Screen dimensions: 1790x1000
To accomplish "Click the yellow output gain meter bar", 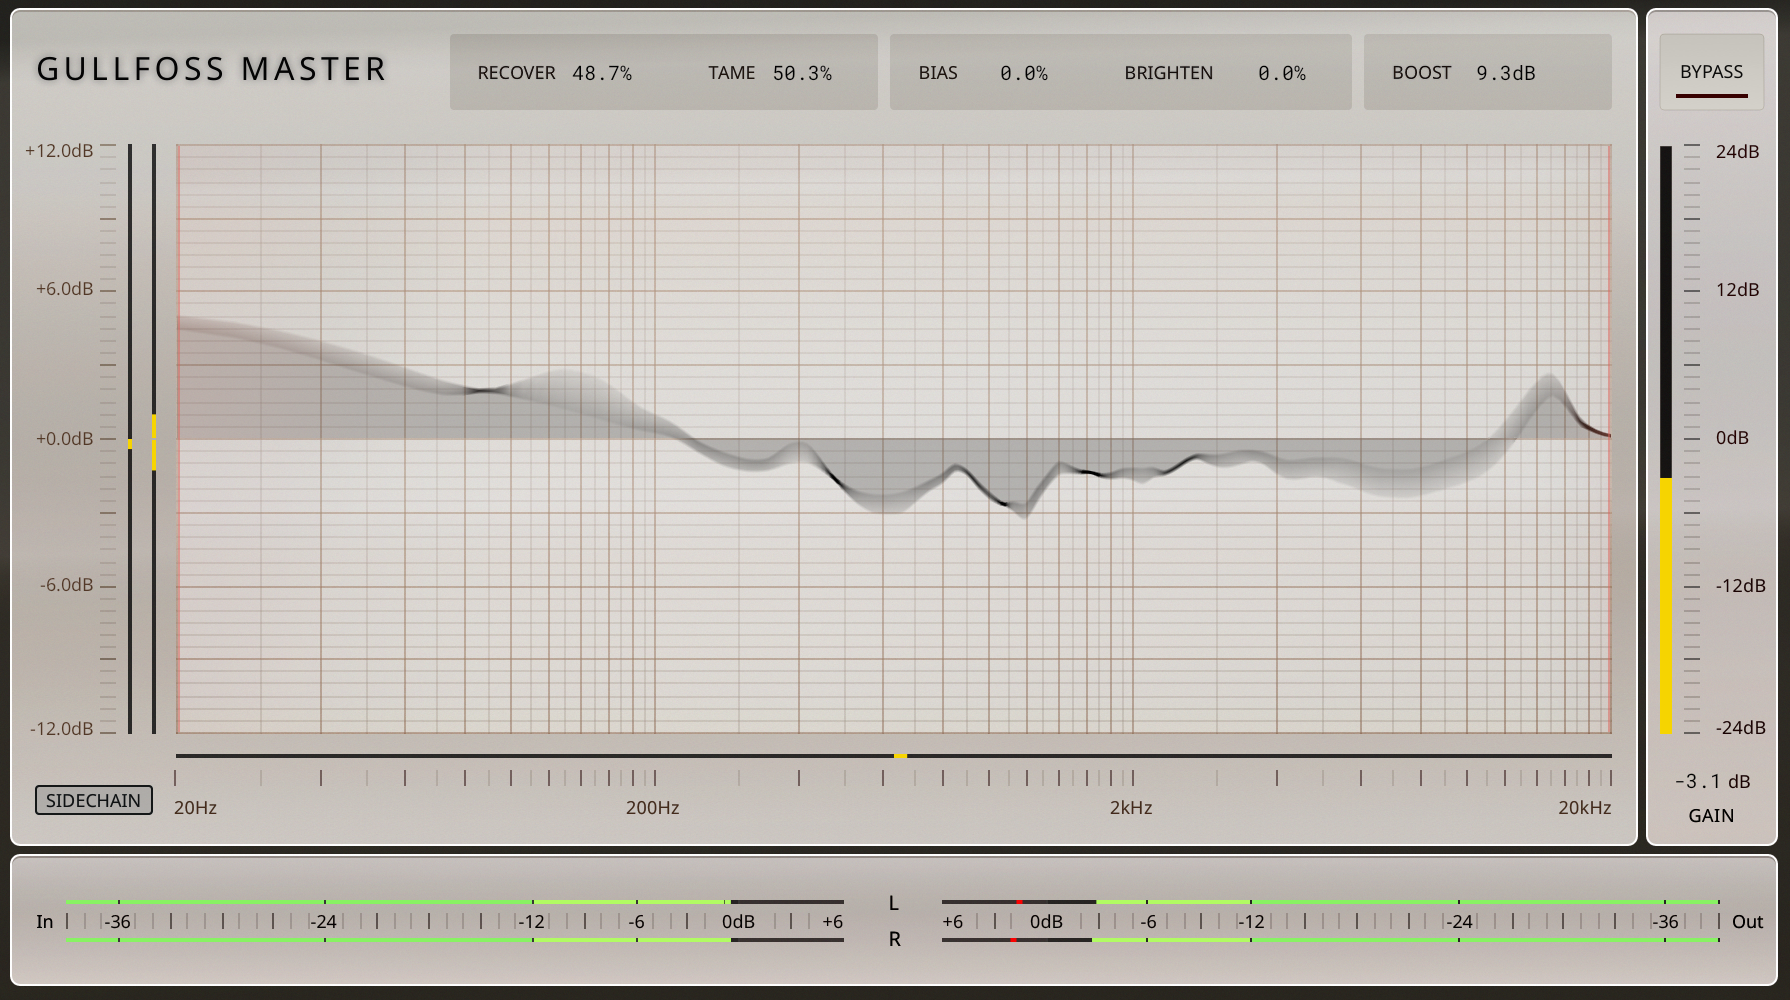I will 1666,606.
